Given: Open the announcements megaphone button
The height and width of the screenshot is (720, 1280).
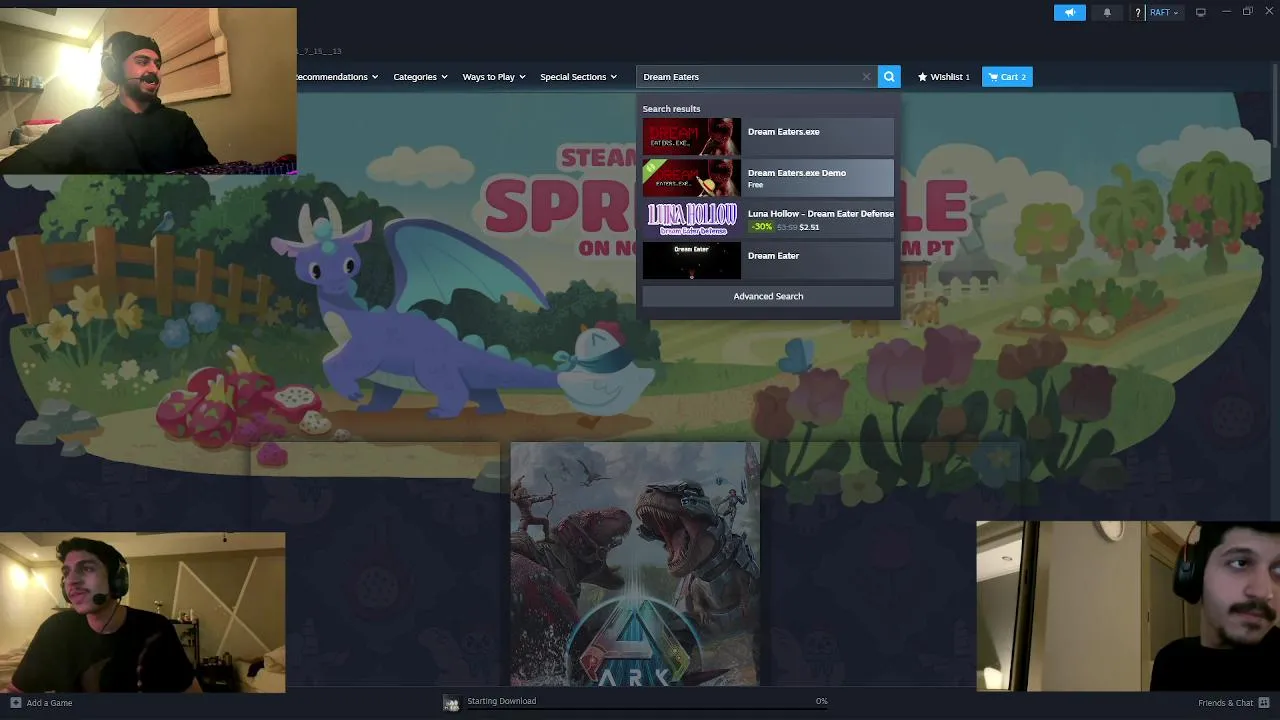Looking at the screenshot, I should [1069, 12].
